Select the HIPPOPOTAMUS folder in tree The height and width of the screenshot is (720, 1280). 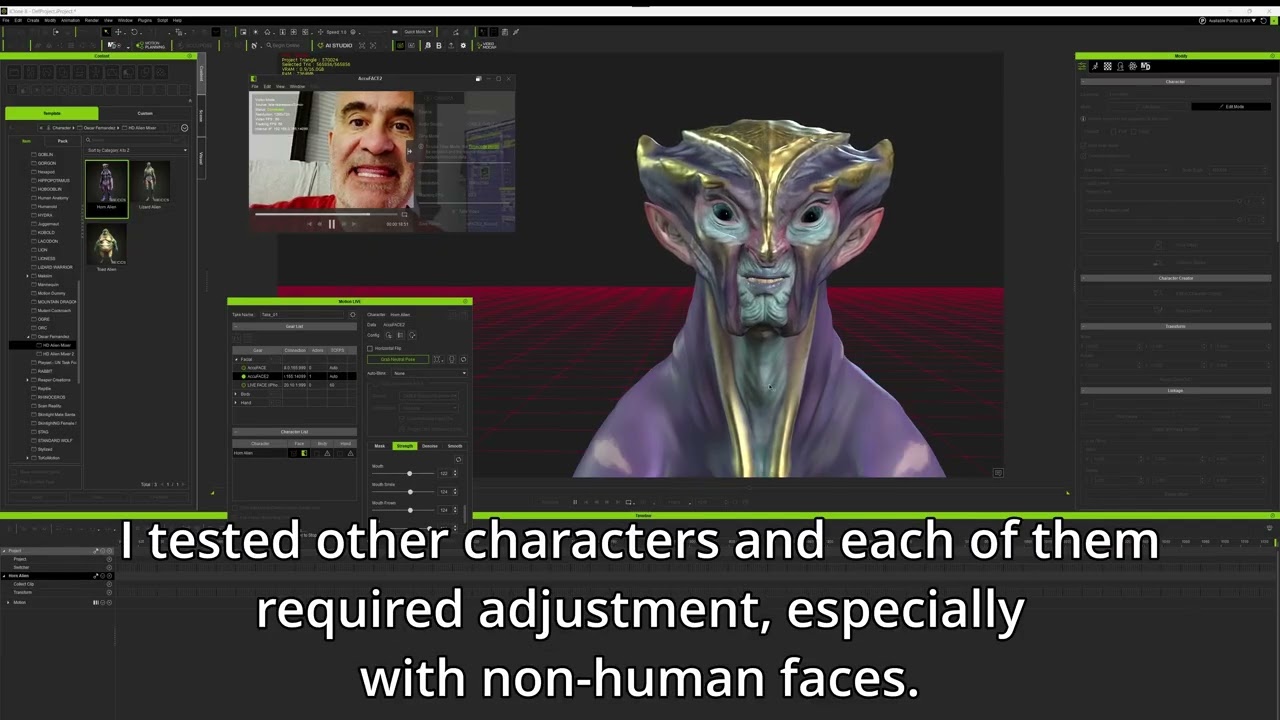[53, 180]
